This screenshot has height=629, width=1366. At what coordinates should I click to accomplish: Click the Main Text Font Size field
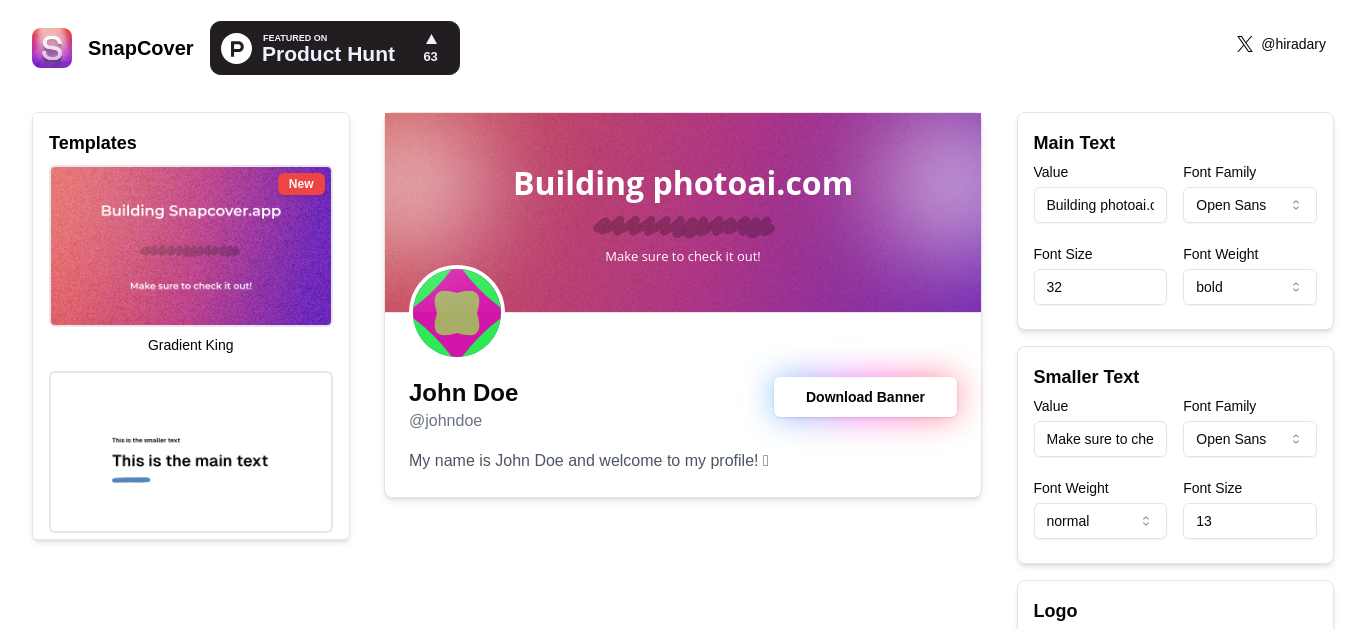click(1100, 287)
